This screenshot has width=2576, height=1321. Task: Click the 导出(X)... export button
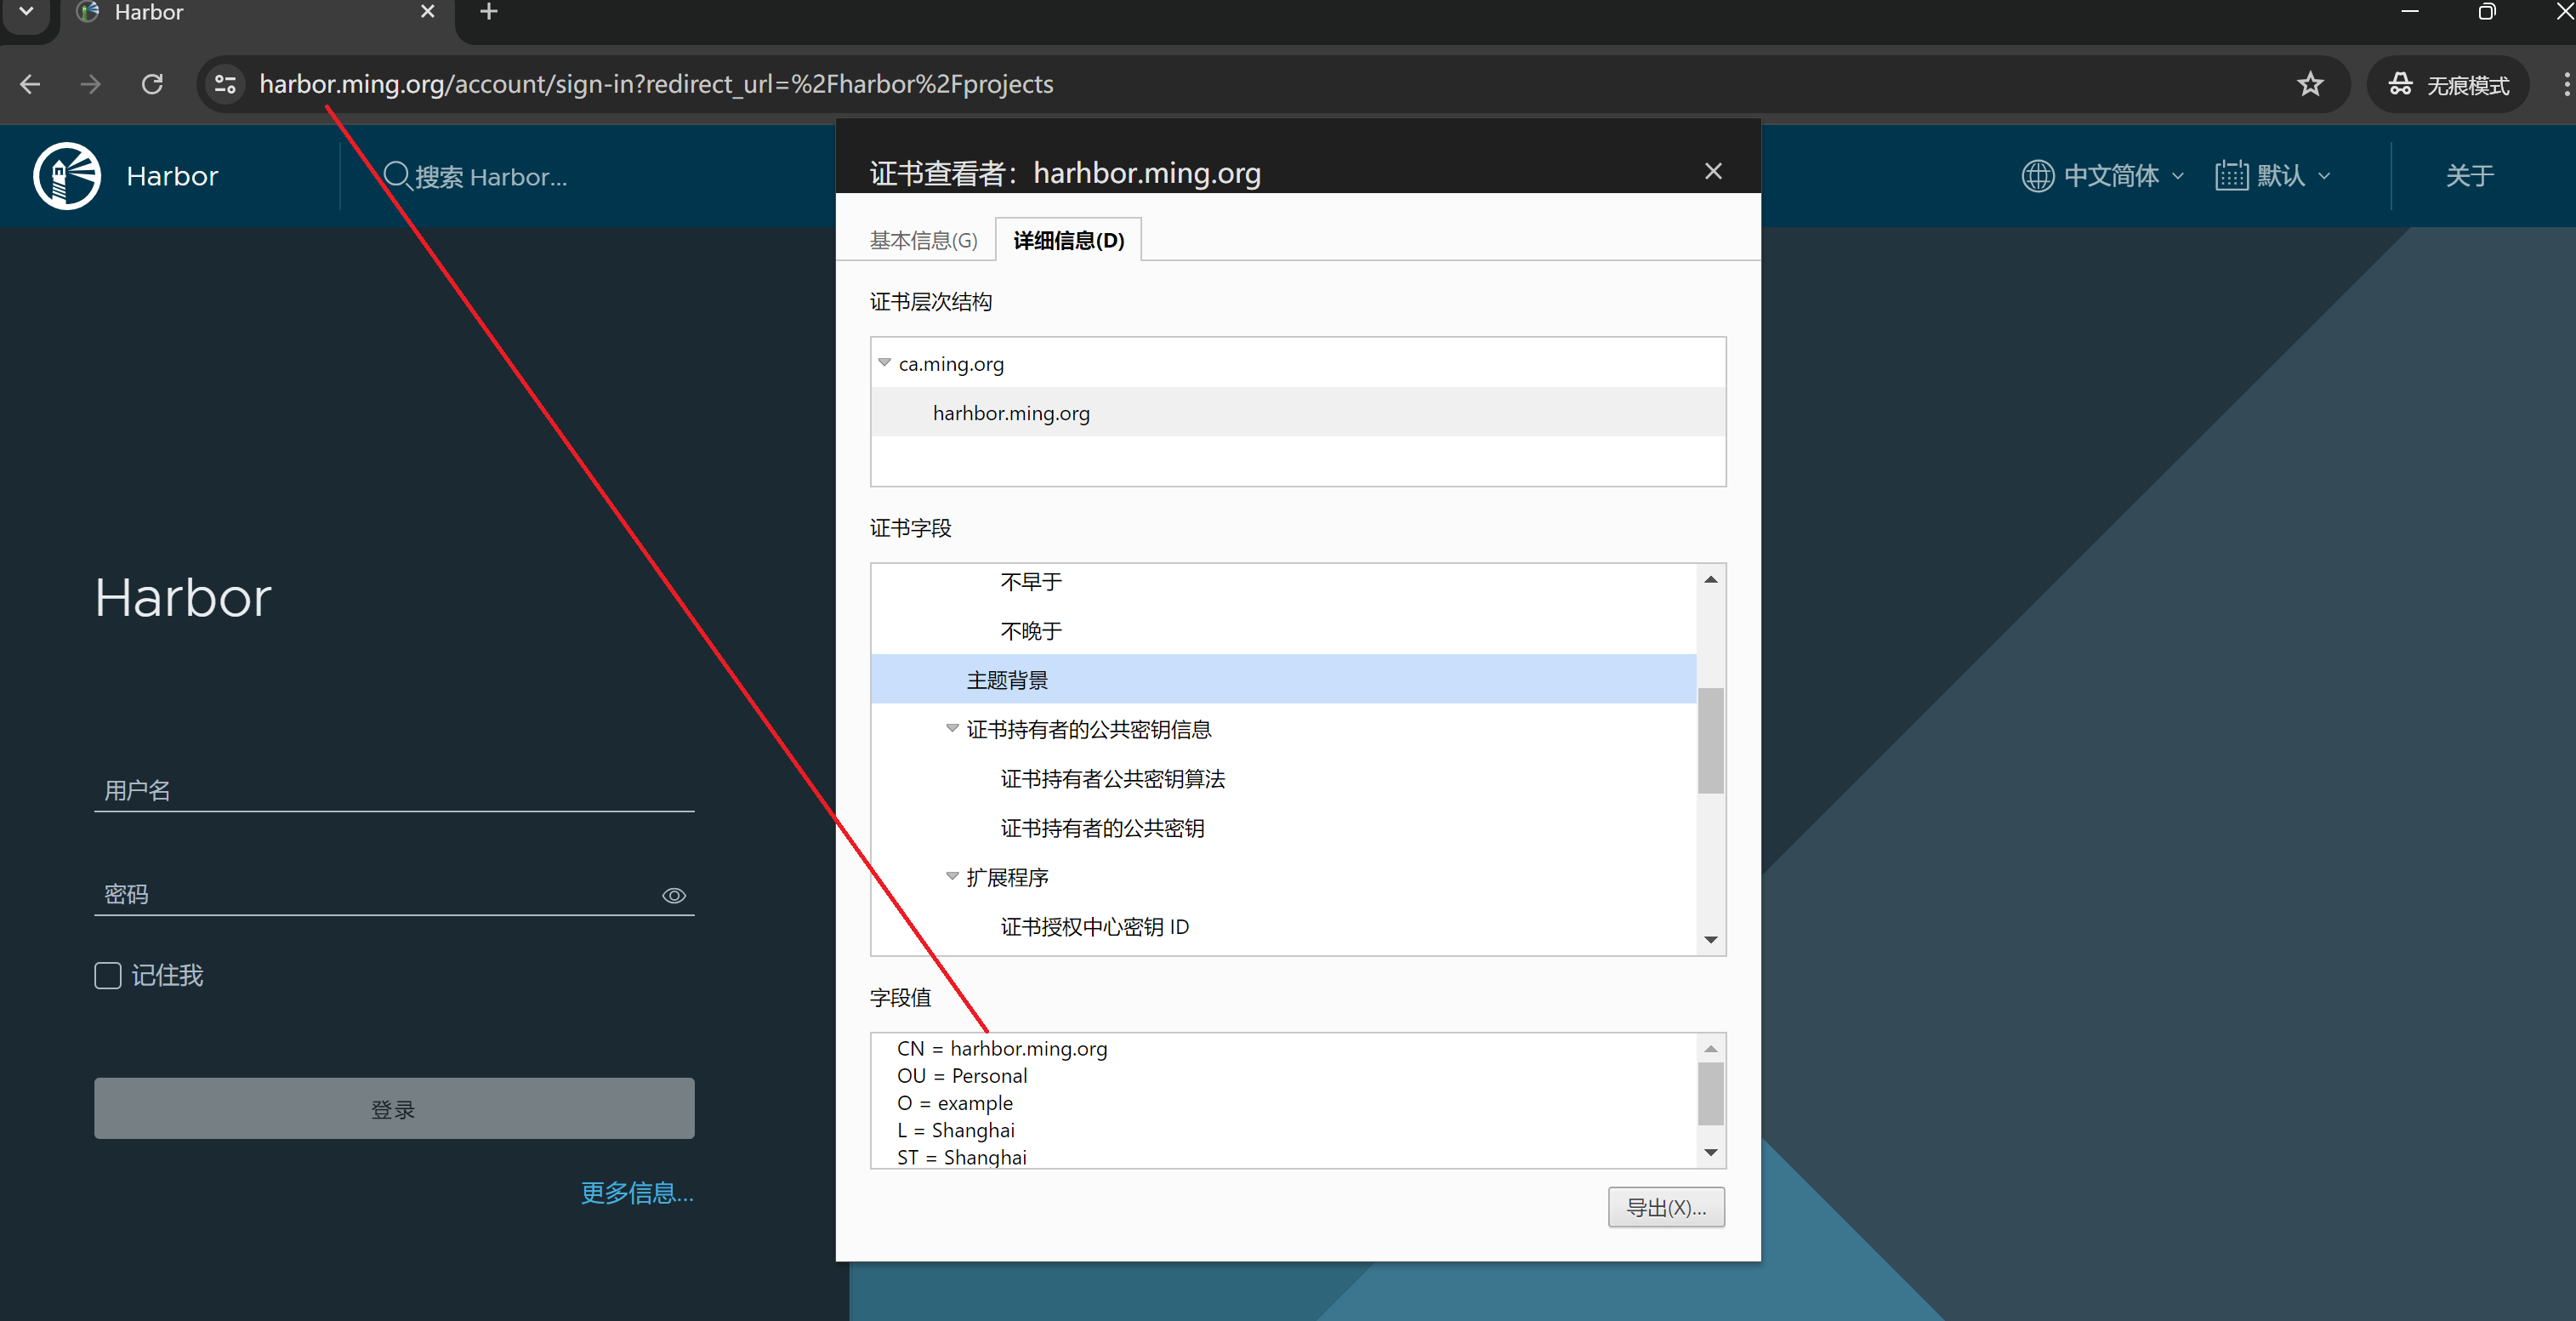(x=1665, y=1207)
